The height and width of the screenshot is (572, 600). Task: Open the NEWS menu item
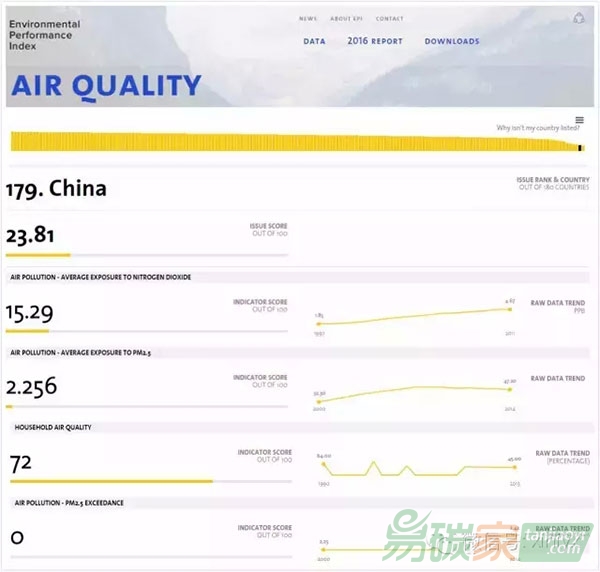(x=308, y=19)
